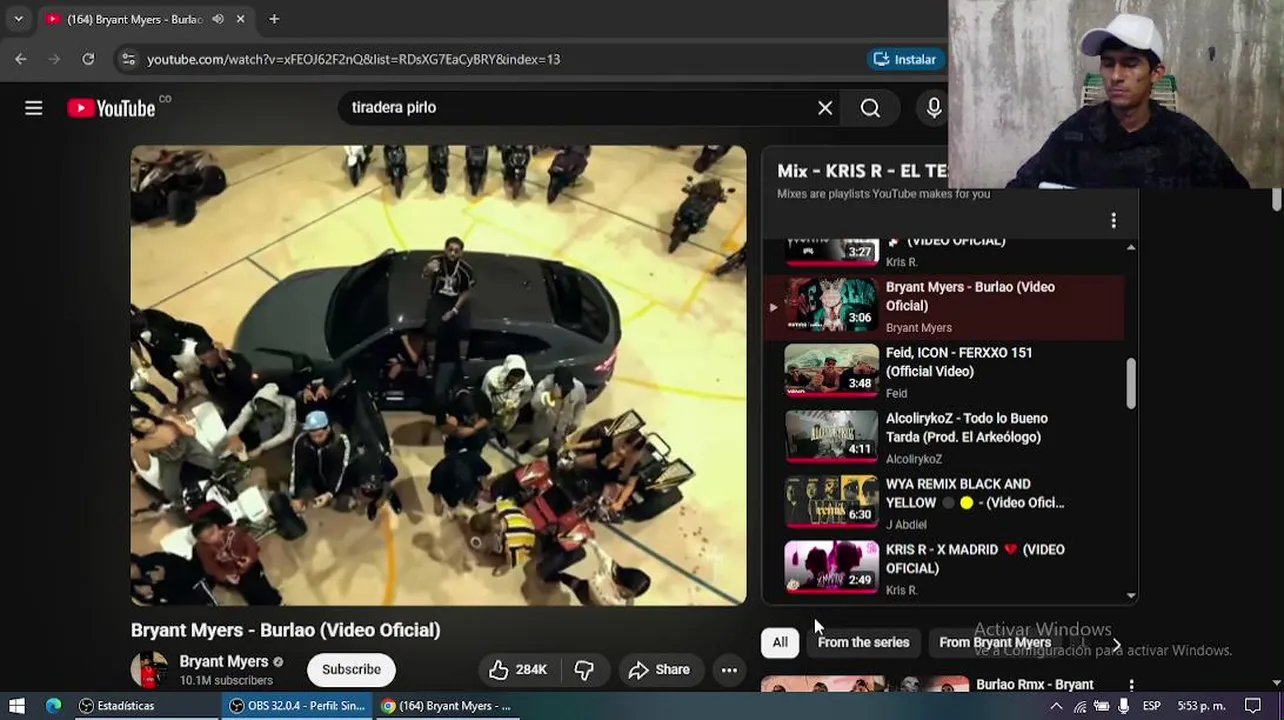Screen dimensions: 1284x720
Task: Click the Kris R. thumbnail with 3:27 duration
Action: (x=831, y=252)
